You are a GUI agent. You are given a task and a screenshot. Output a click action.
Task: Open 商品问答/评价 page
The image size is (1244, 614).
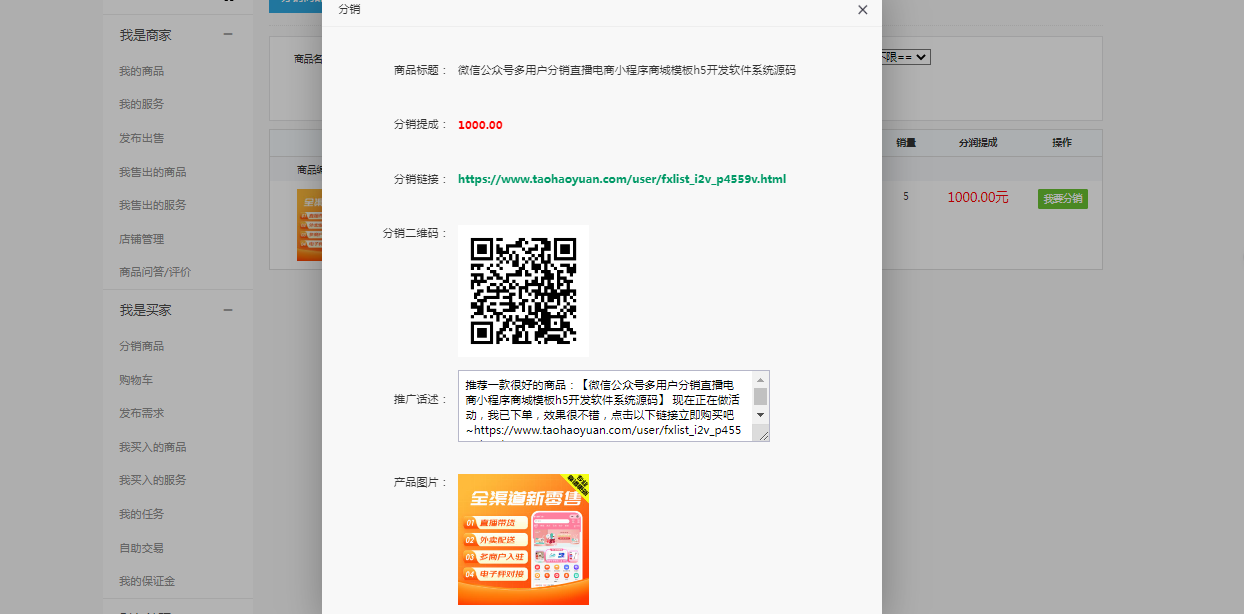pos(155,272)
